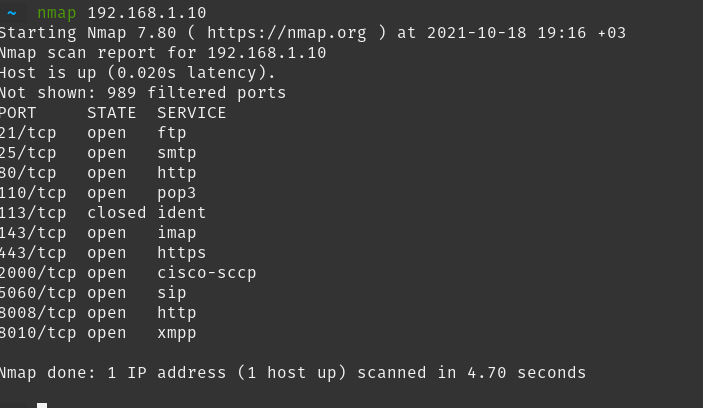Click the 110/tcp port entry
Screen dimensions: 703x408
point(32,193)
